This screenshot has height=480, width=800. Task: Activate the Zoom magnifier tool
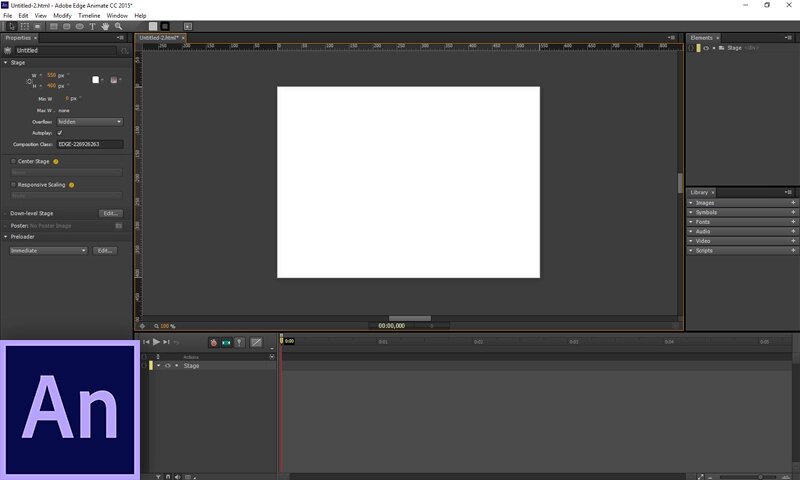[x=118, y=27]
